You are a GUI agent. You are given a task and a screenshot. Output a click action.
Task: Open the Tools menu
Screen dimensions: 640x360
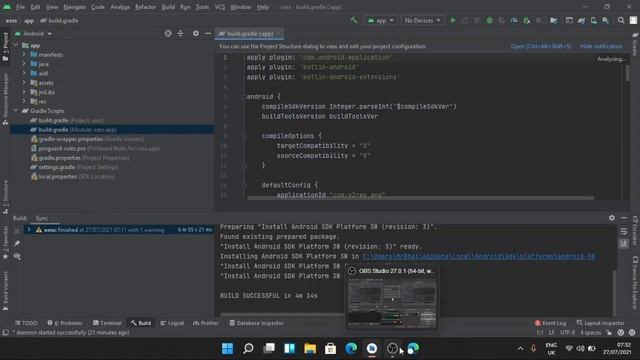(202, 7)
